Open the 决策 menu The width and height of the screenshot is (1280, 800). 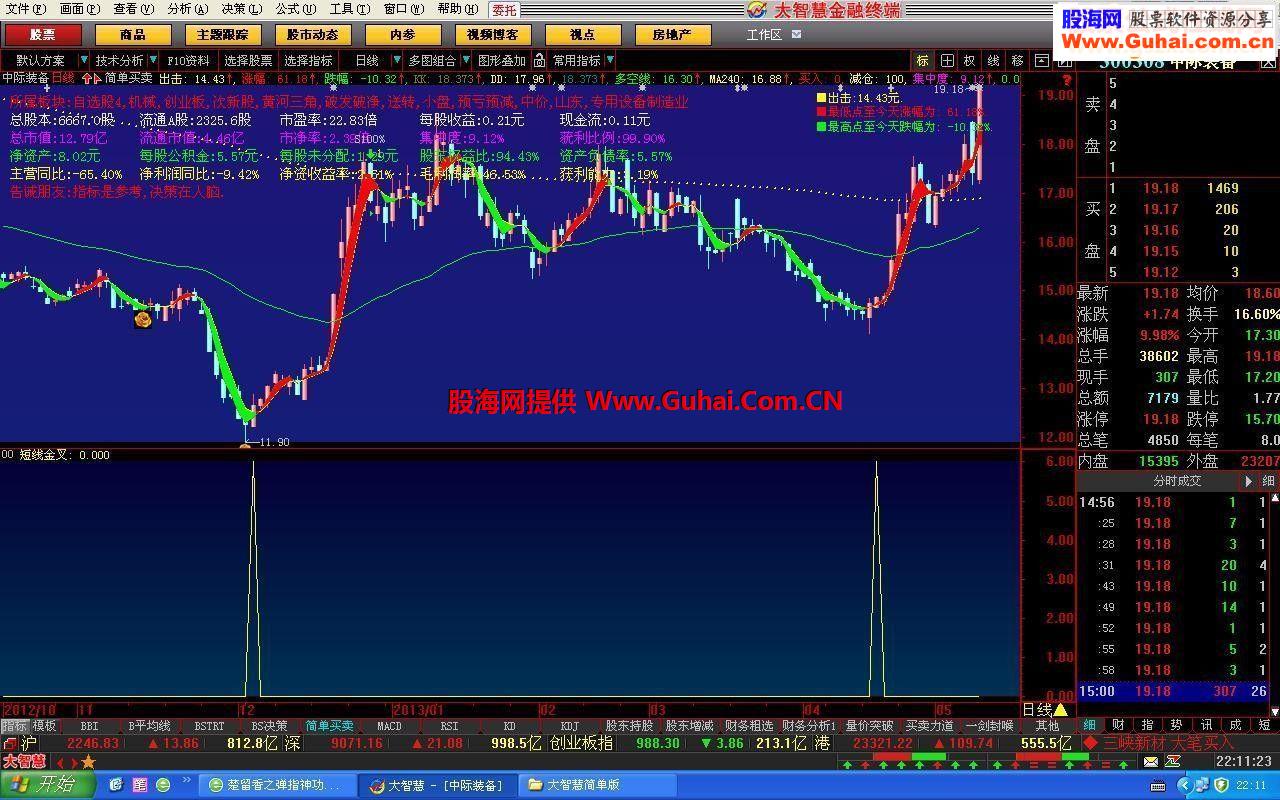[x=241, y=9]
